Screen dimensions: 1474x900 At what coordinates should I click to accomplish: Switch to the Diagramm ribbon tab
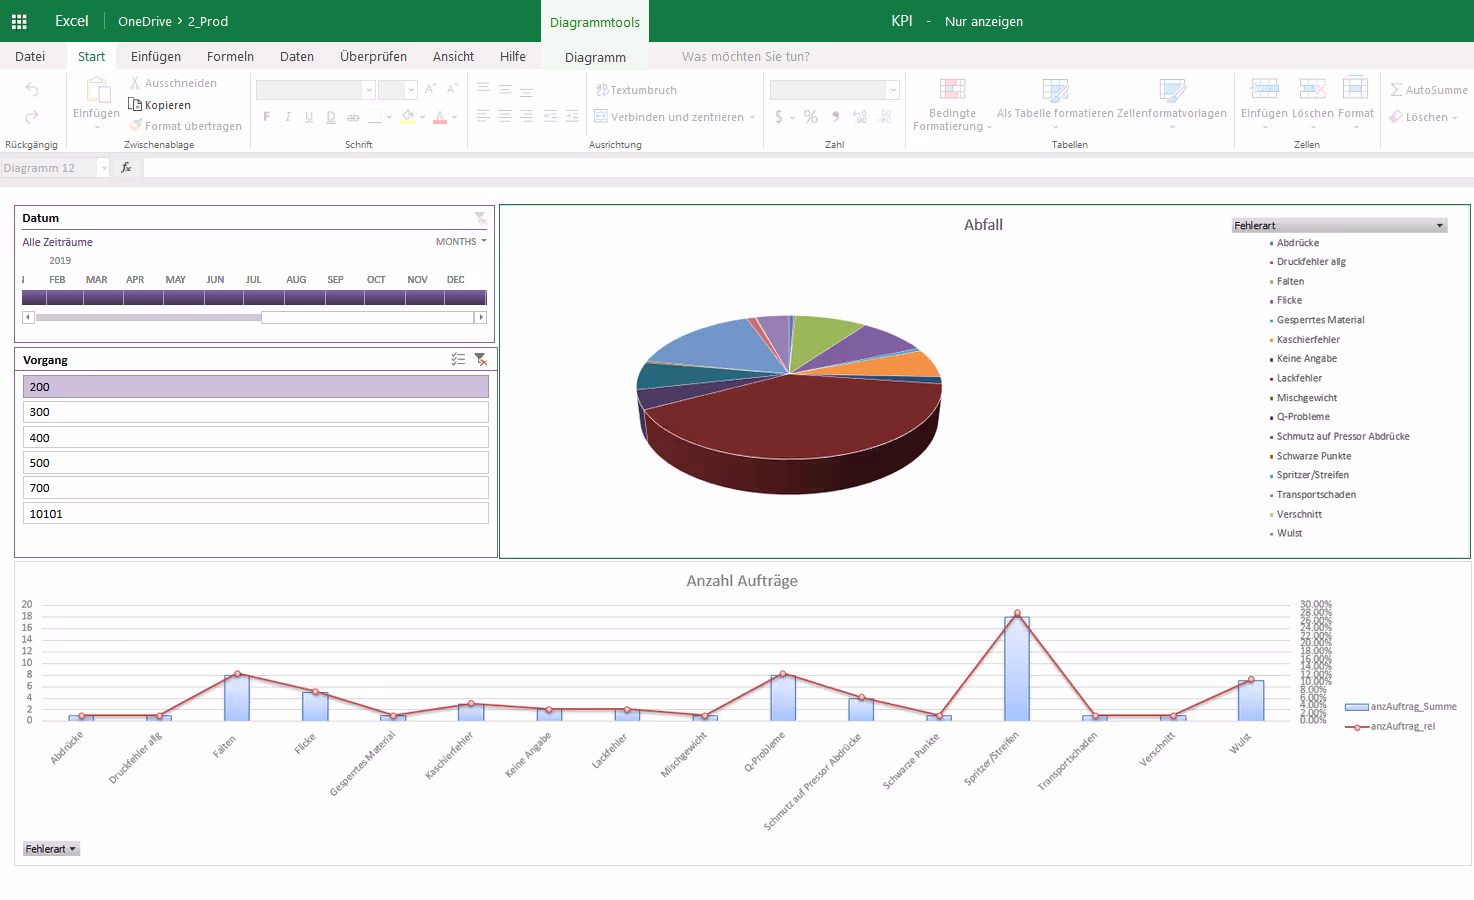(x=595, y=57)
